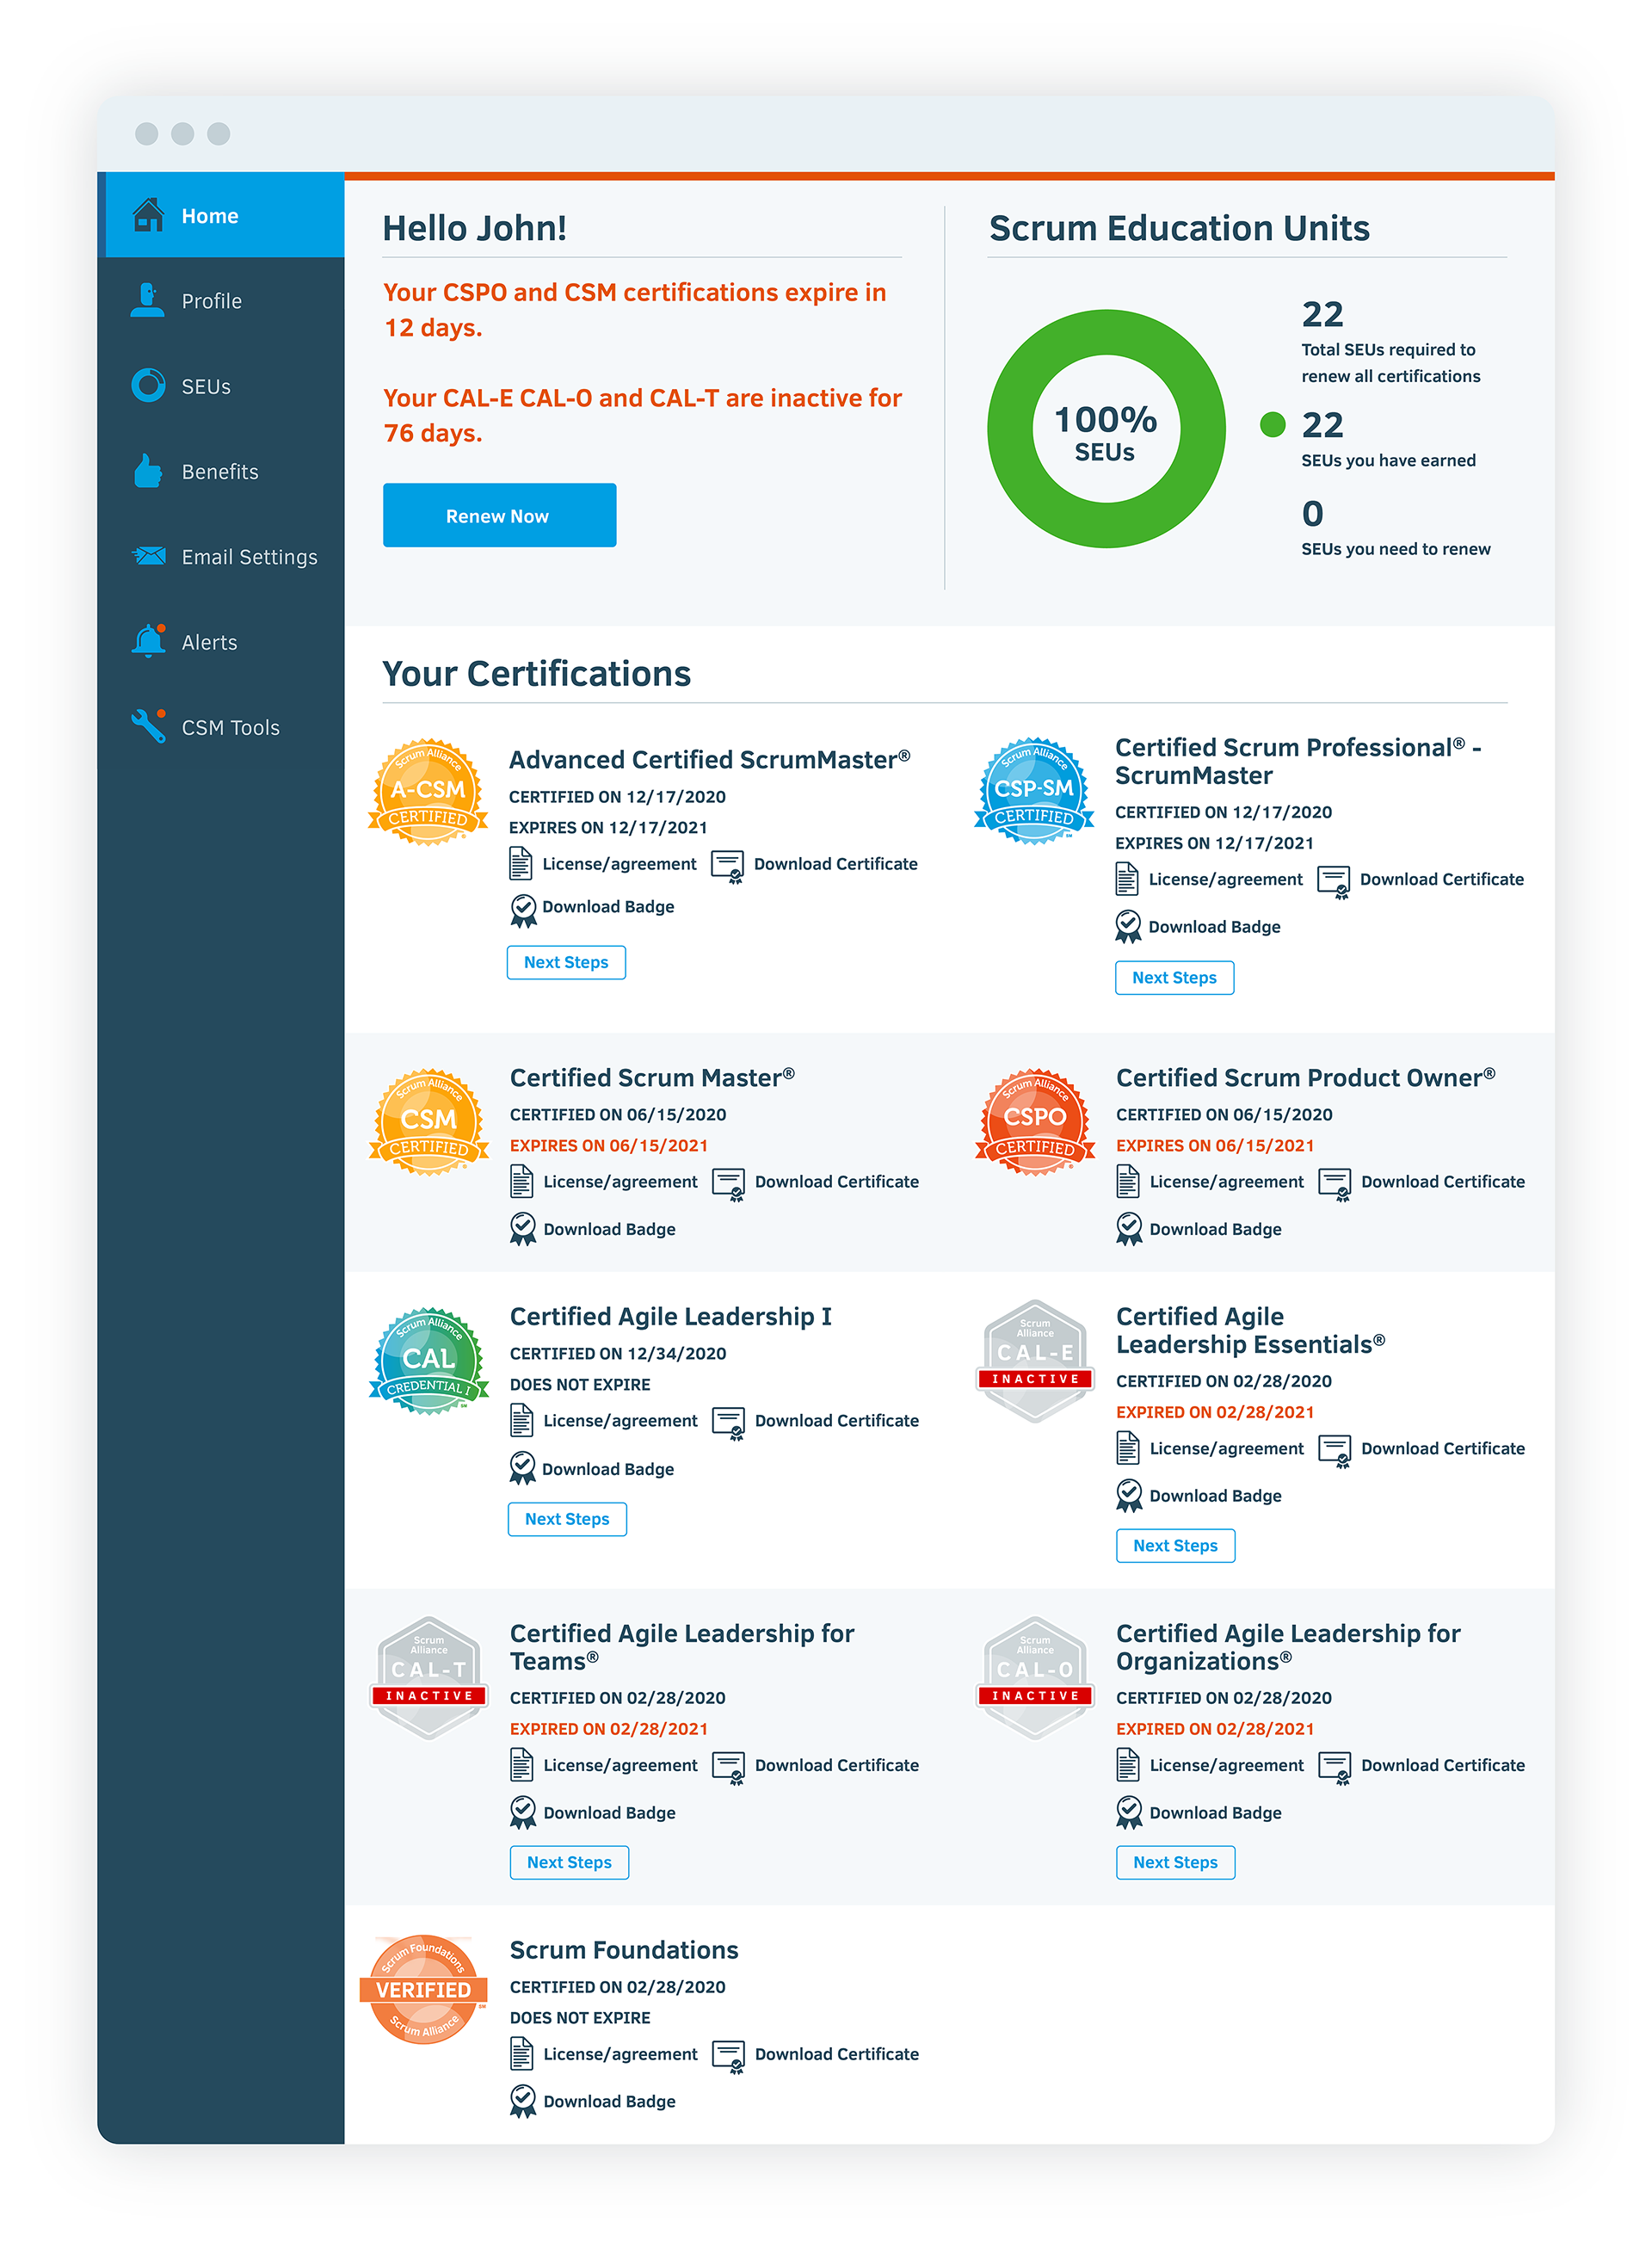This screenshot has width=1652, height=2241.
Task: Click Download Badge for Certified Scrum Product Owner
Action: tap(1215, 1229)
